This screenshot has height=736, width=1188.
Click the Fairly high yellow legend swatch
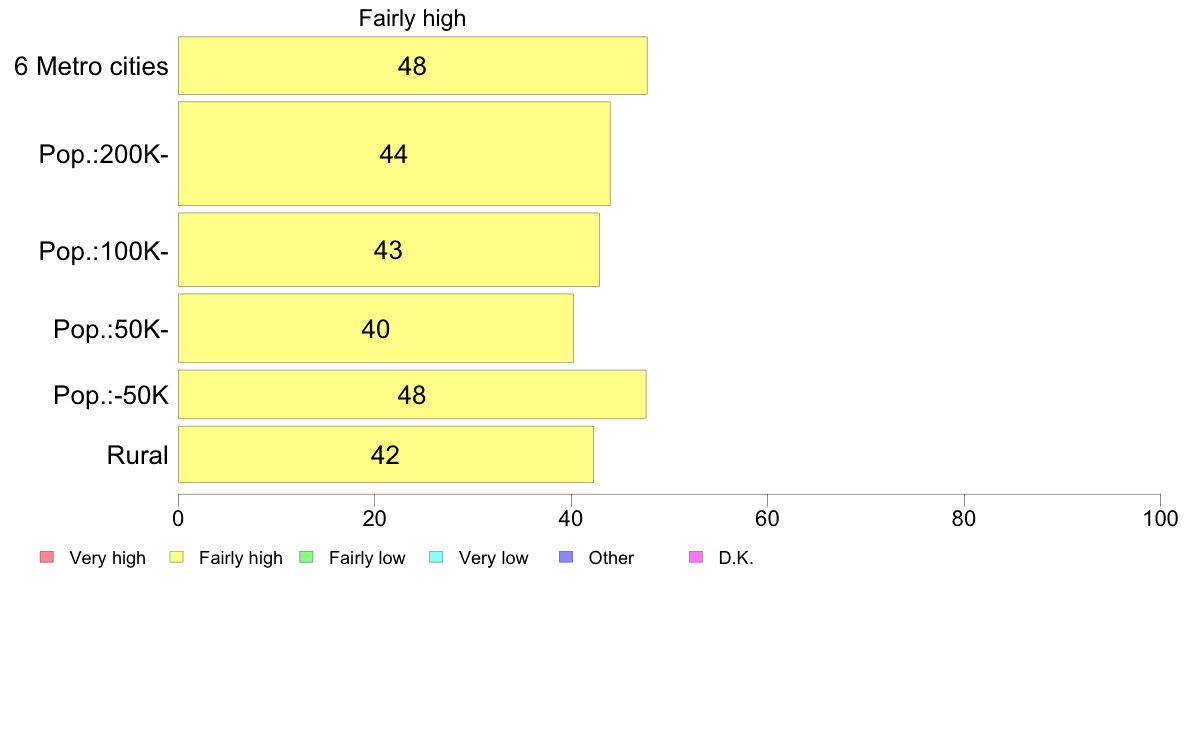(x=177, y=557)
